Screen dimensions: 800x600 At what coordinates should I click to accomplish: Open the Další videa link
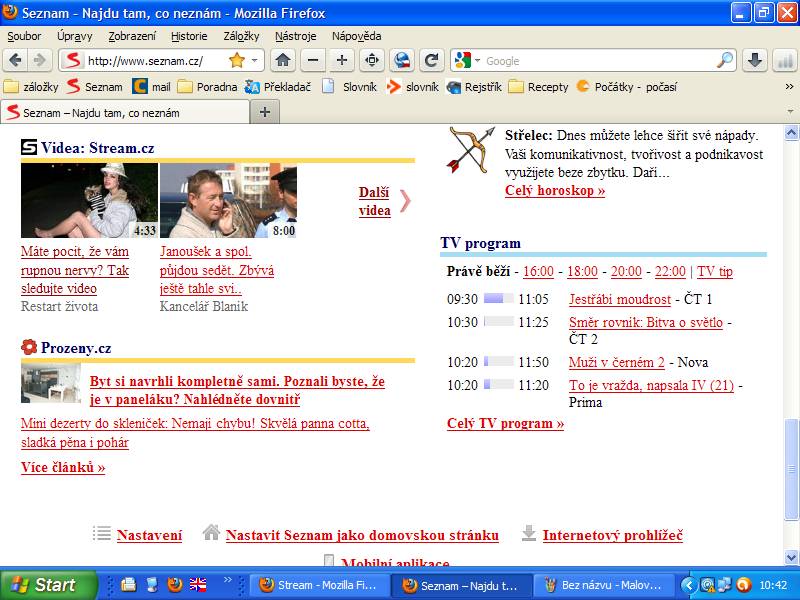(374, 201)
